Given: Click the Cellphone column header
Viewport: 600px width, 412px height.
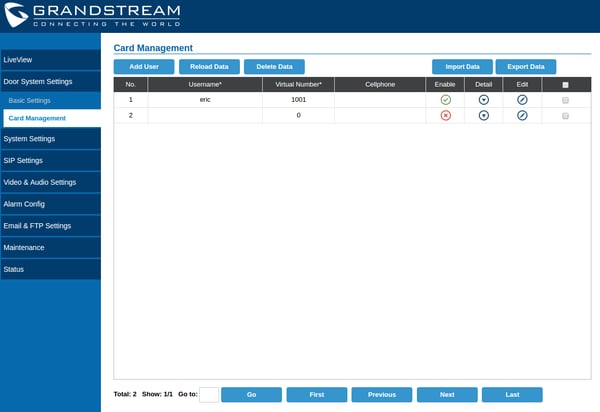Looking at the screenshot, I should (x=380, y=85).
